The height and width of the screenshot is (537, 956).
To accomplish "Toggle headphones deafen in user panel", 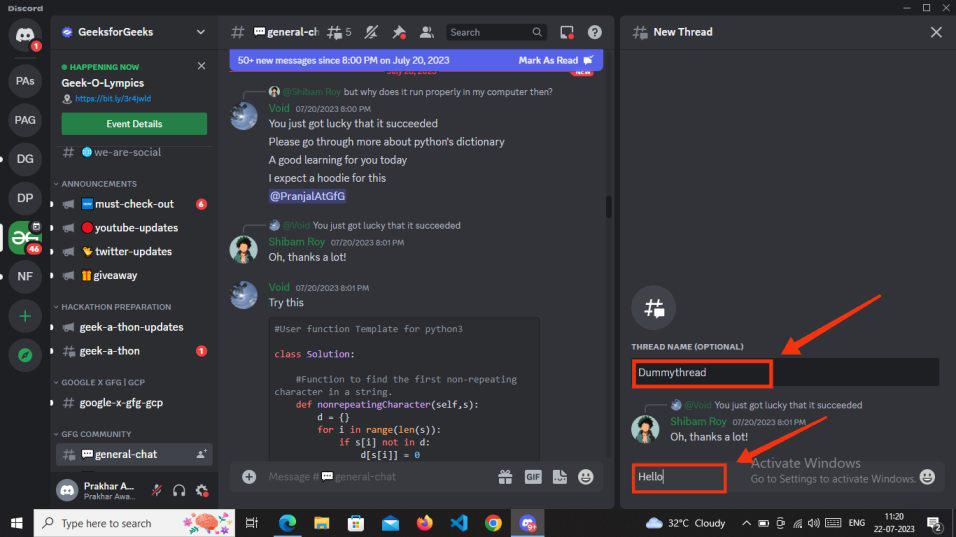I will [x=179, y=490].
